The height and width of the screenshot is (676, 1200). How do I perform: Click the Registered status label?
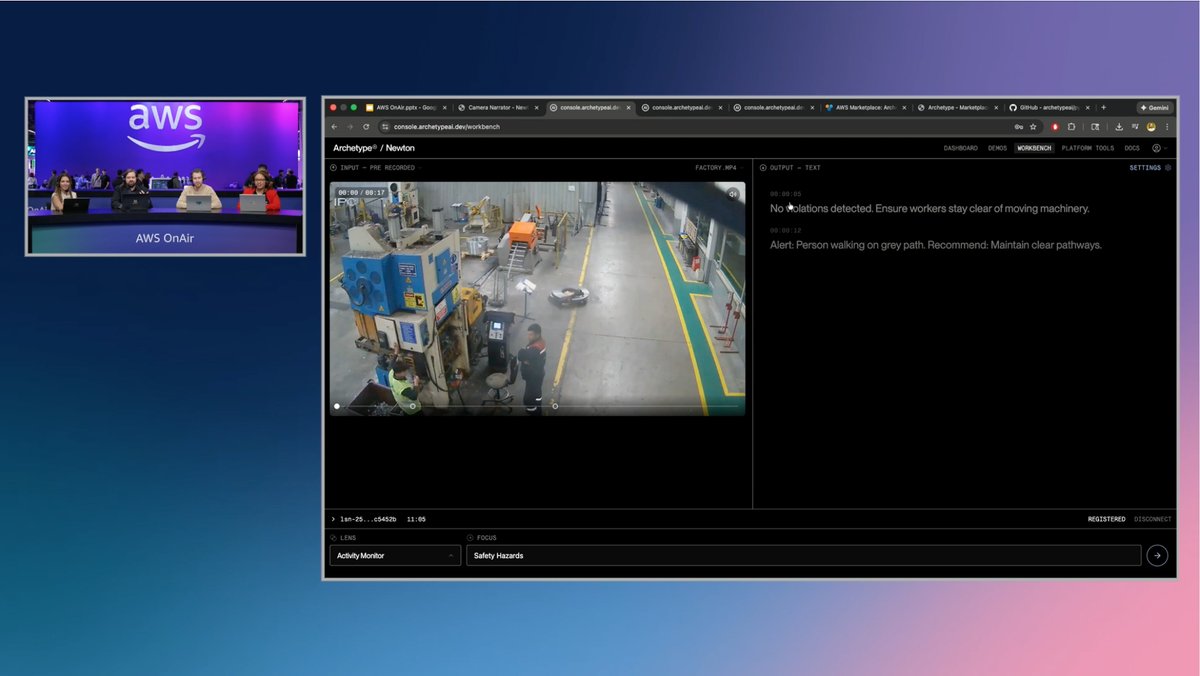click(1107, 519)
